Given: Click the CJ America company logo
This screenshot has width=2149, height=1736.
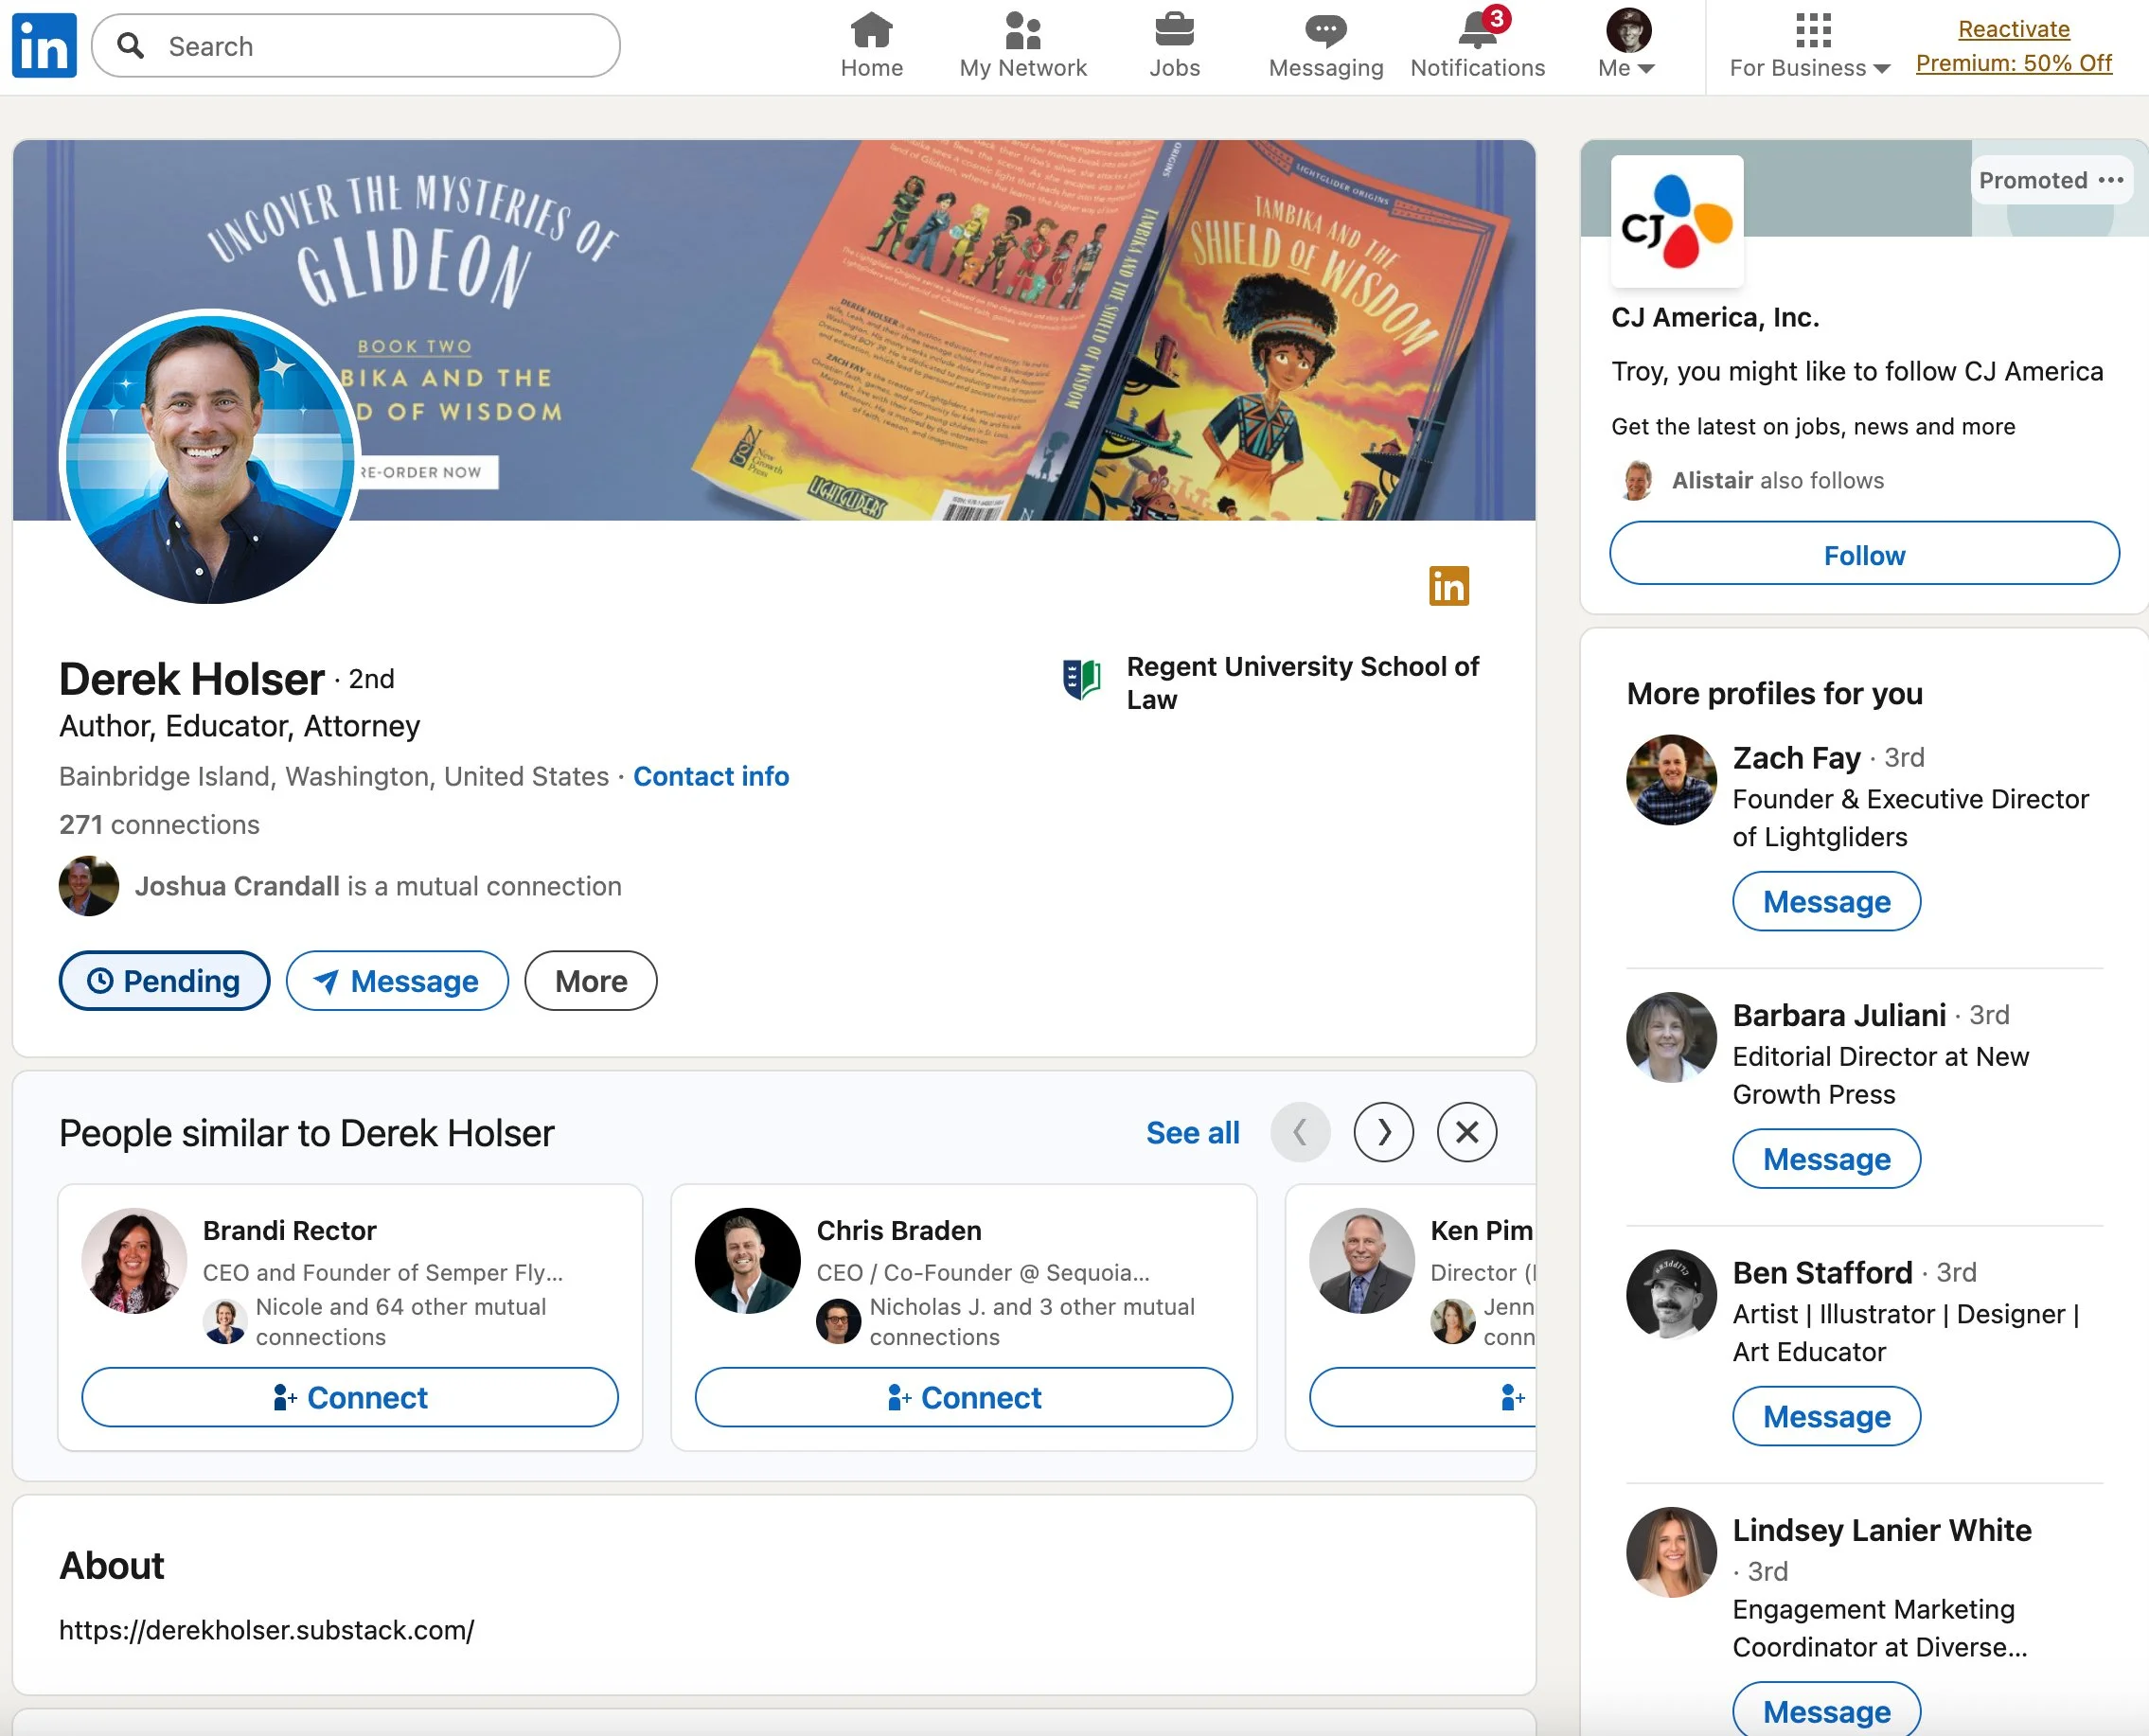Looking at the screenshot, I should tap(1677, 221).
